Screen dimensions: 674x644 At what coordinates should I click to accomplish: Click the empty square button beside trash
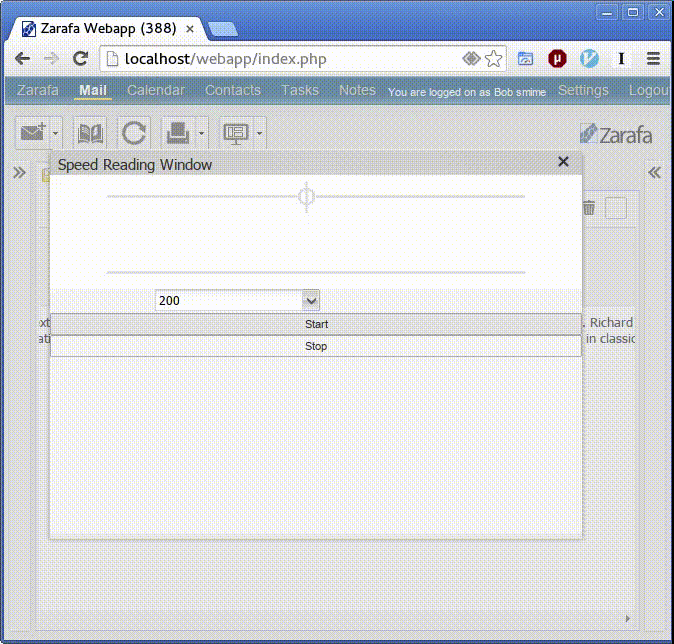click(x=616, y=208)
